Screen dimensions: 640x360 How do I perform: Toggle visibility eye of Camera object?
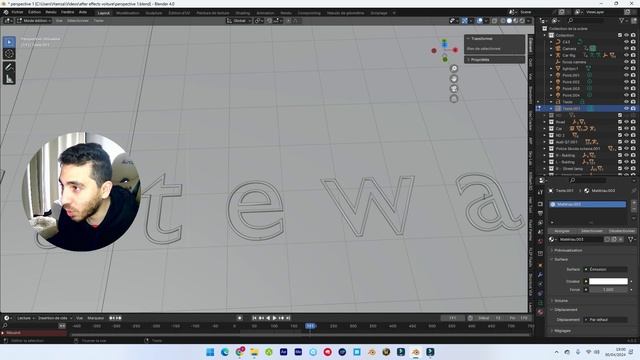[x=626, y=49]
